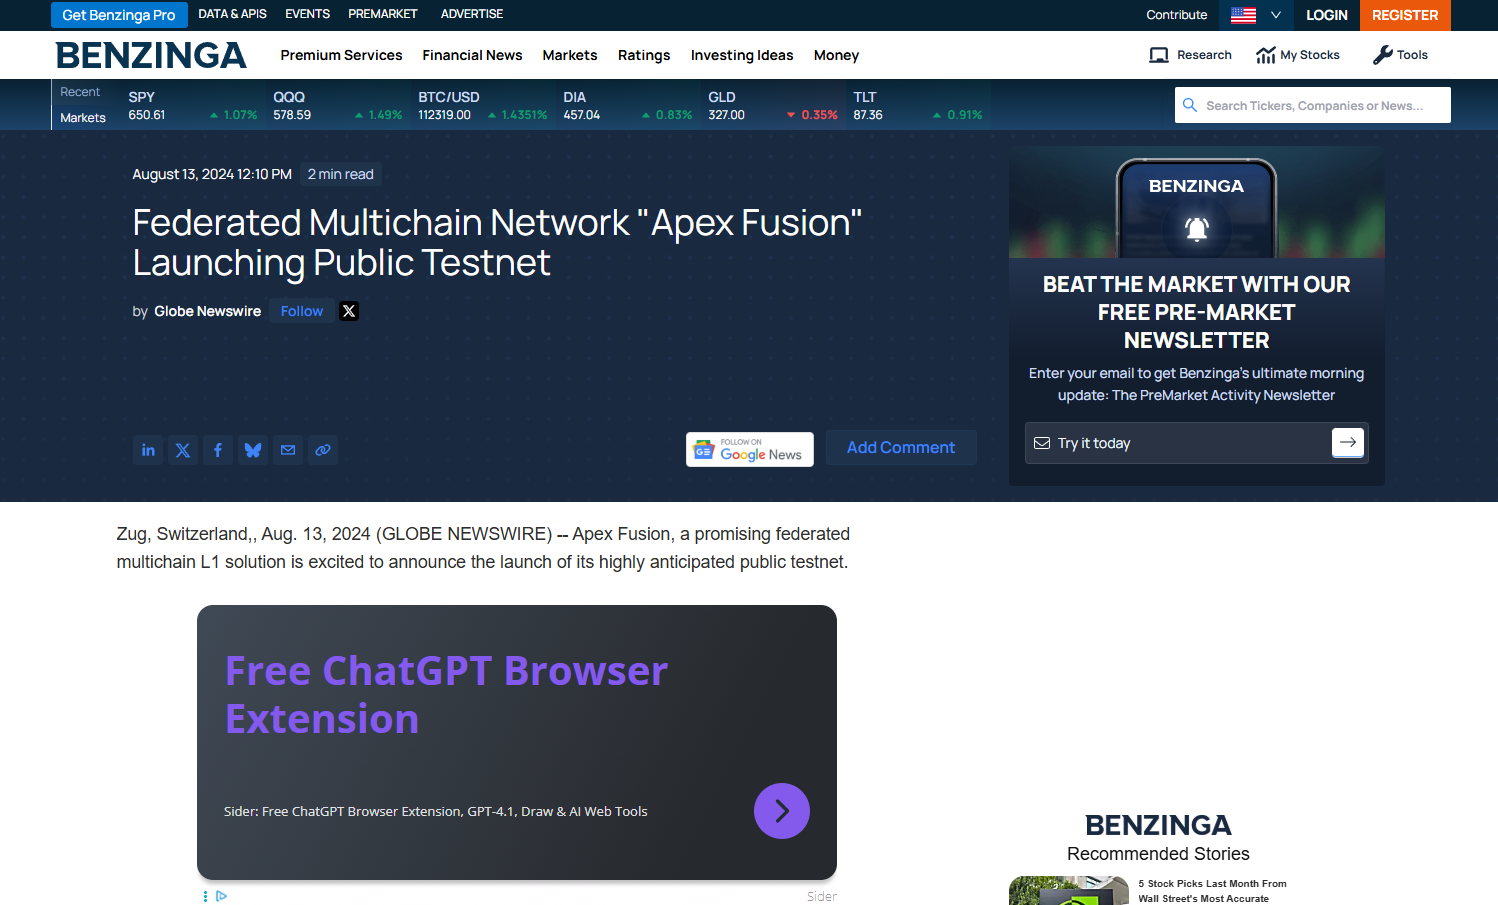Share article on LinkedIn
The height and width of the screenshot is (905, 1498).
[x=148, y=450]
